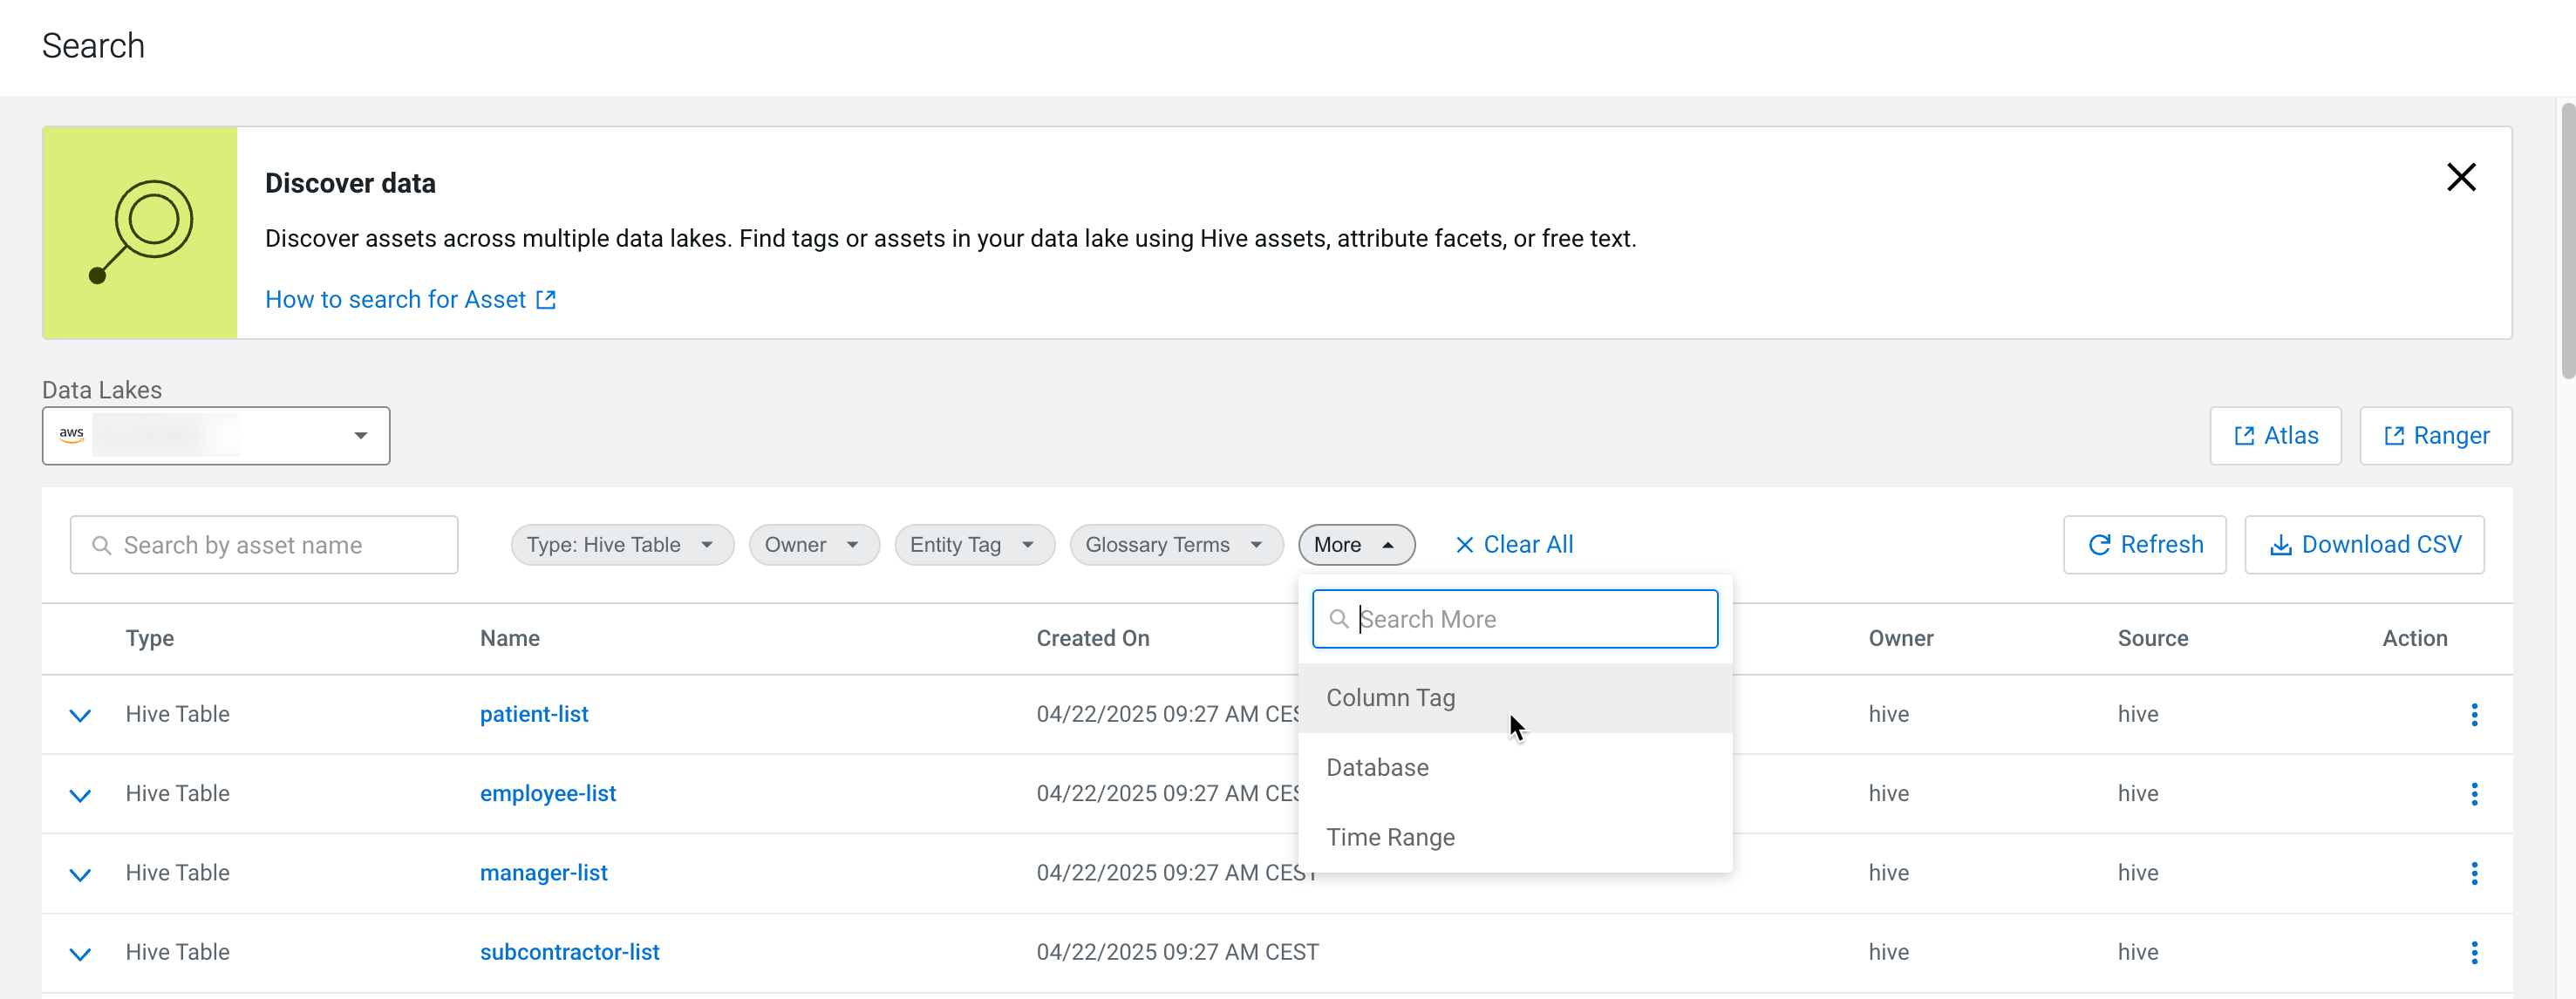The image size is (2576, 999).
Task: Open Atlas external link button
Action: [x=2275, y=435]
